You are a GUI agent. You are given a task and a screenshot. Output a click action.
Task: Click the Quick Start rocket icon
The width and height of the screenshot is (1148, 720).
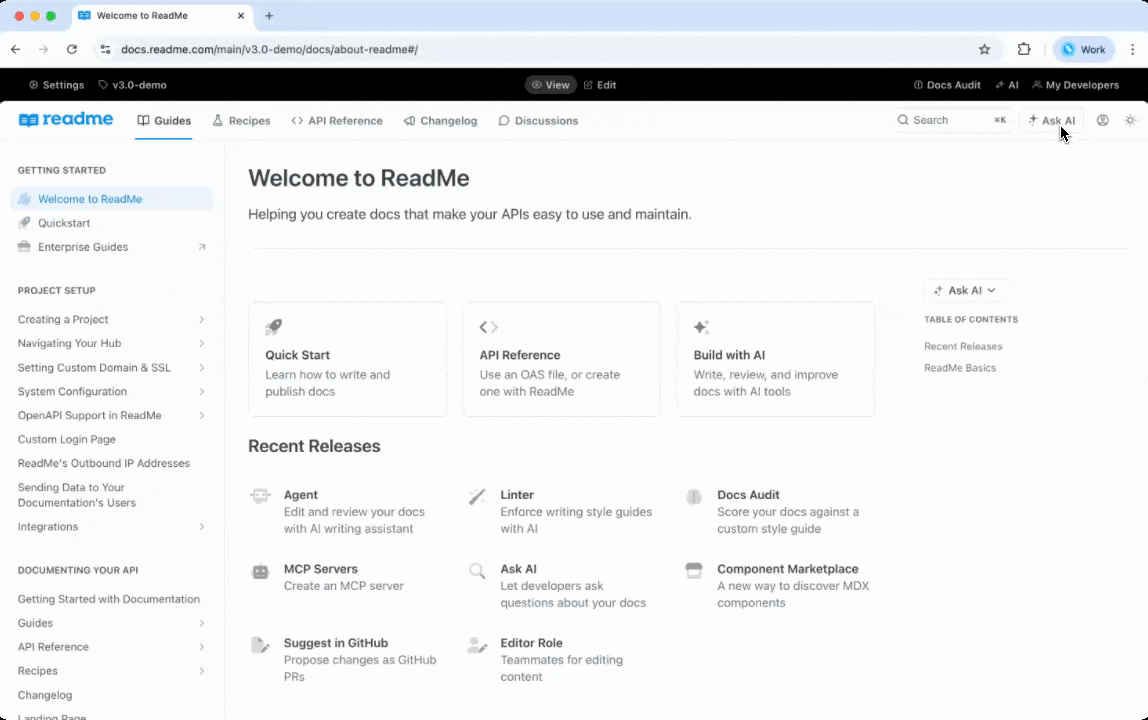(274, 327)
